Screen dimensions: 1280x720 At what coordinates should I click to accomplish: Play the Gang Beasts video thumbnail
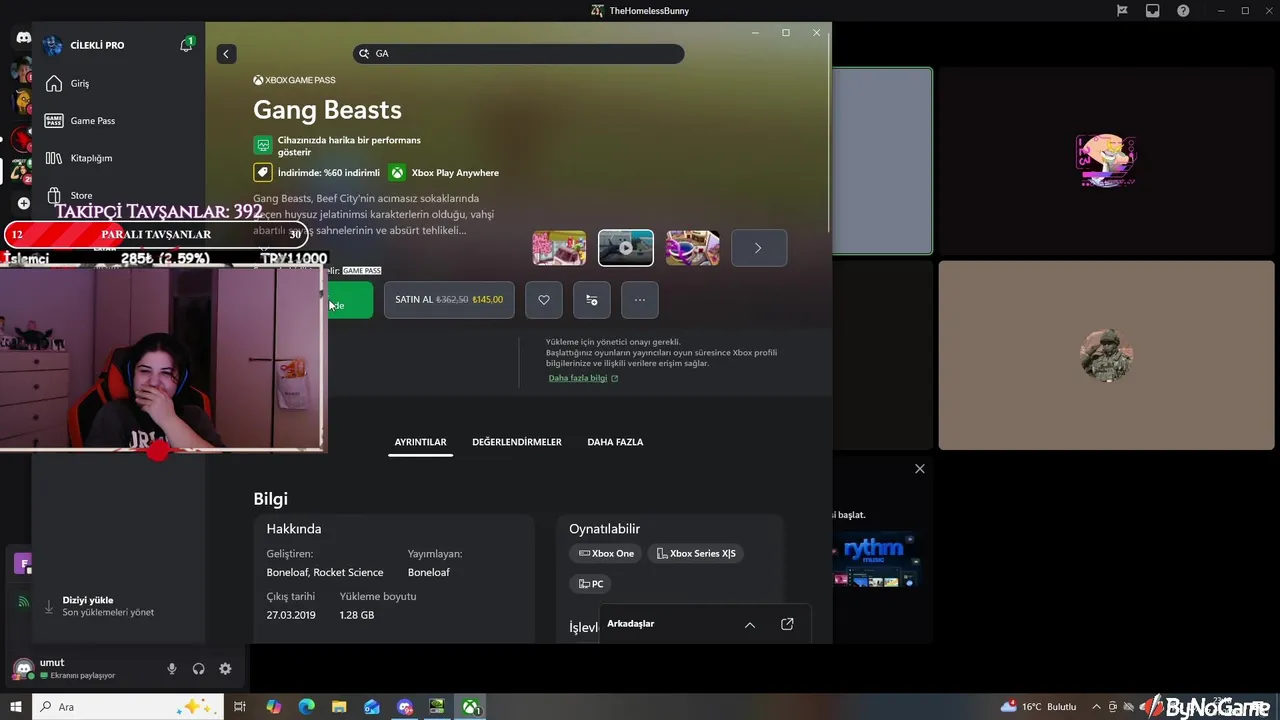[626, 248]
